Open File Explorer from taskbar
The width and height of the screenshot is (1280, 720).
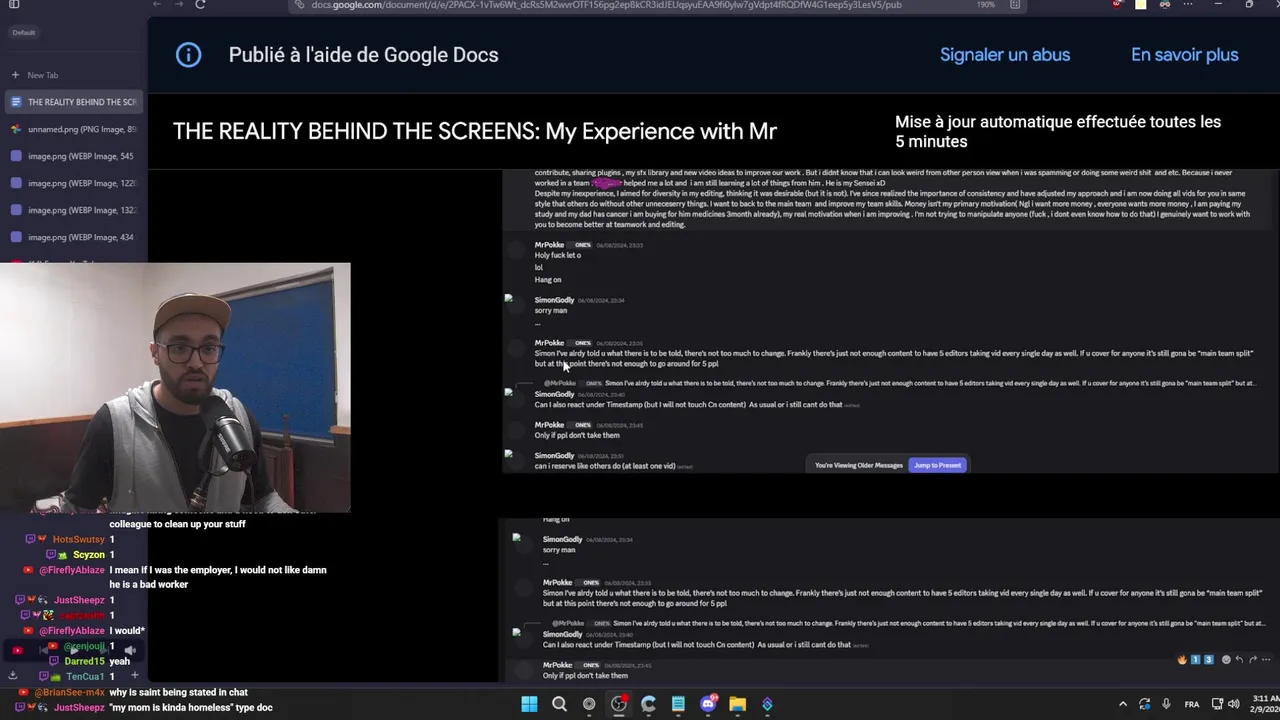point(737,704)
